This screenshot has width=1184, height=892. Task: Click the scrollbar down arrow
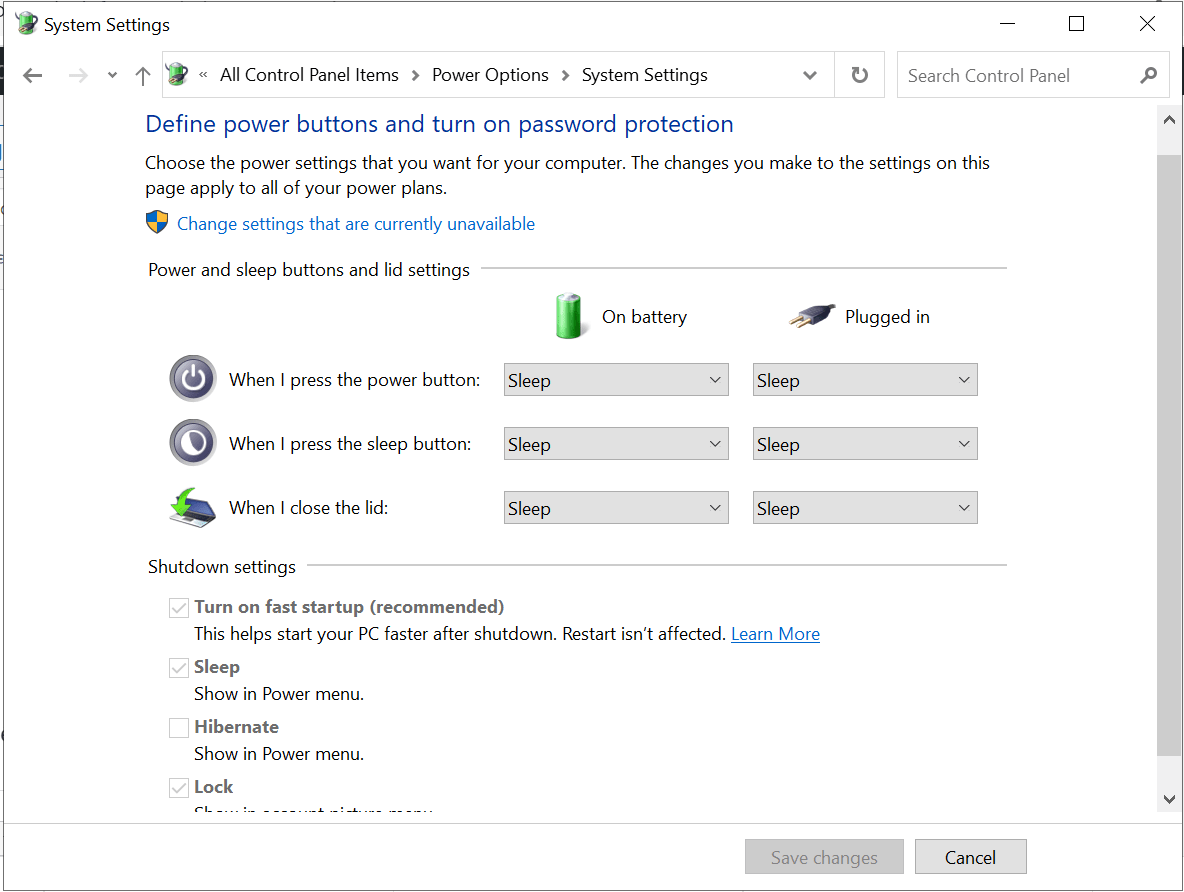(1169, 798)
